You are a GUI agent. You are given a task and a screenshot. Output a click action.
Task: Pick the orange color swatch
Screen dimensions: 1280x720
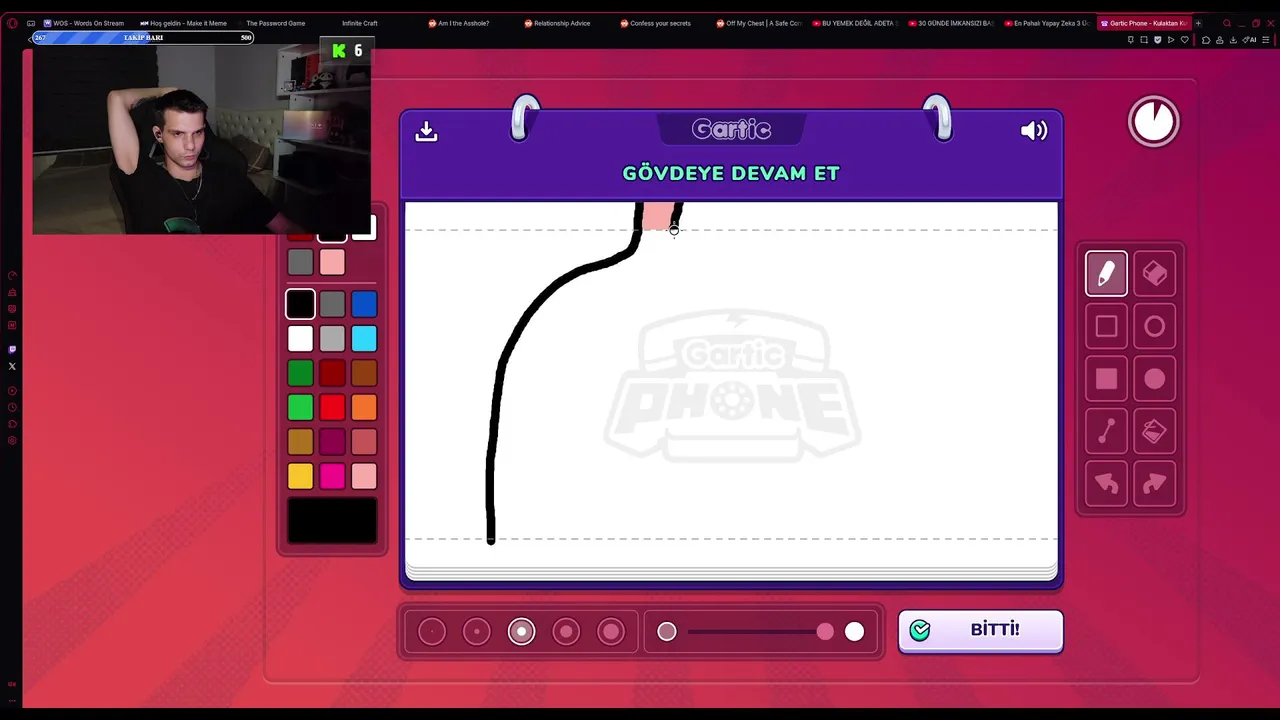pos(364,407)
